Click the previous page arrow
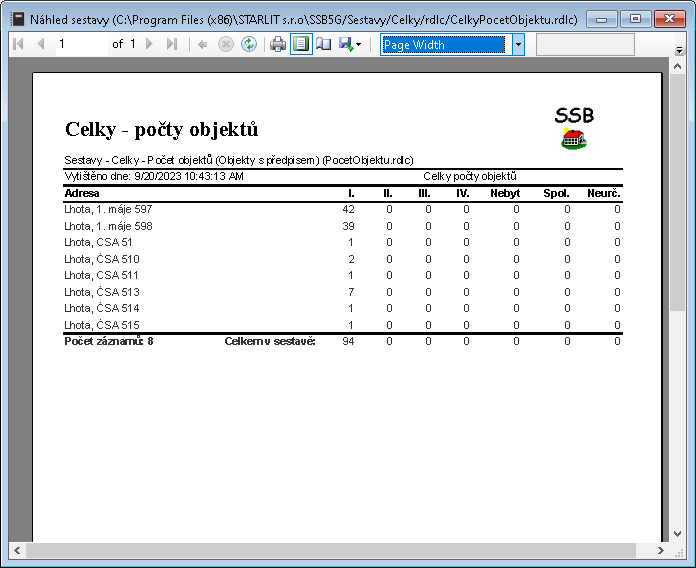This screenshot has height=568, width=696. pos(40,44)
